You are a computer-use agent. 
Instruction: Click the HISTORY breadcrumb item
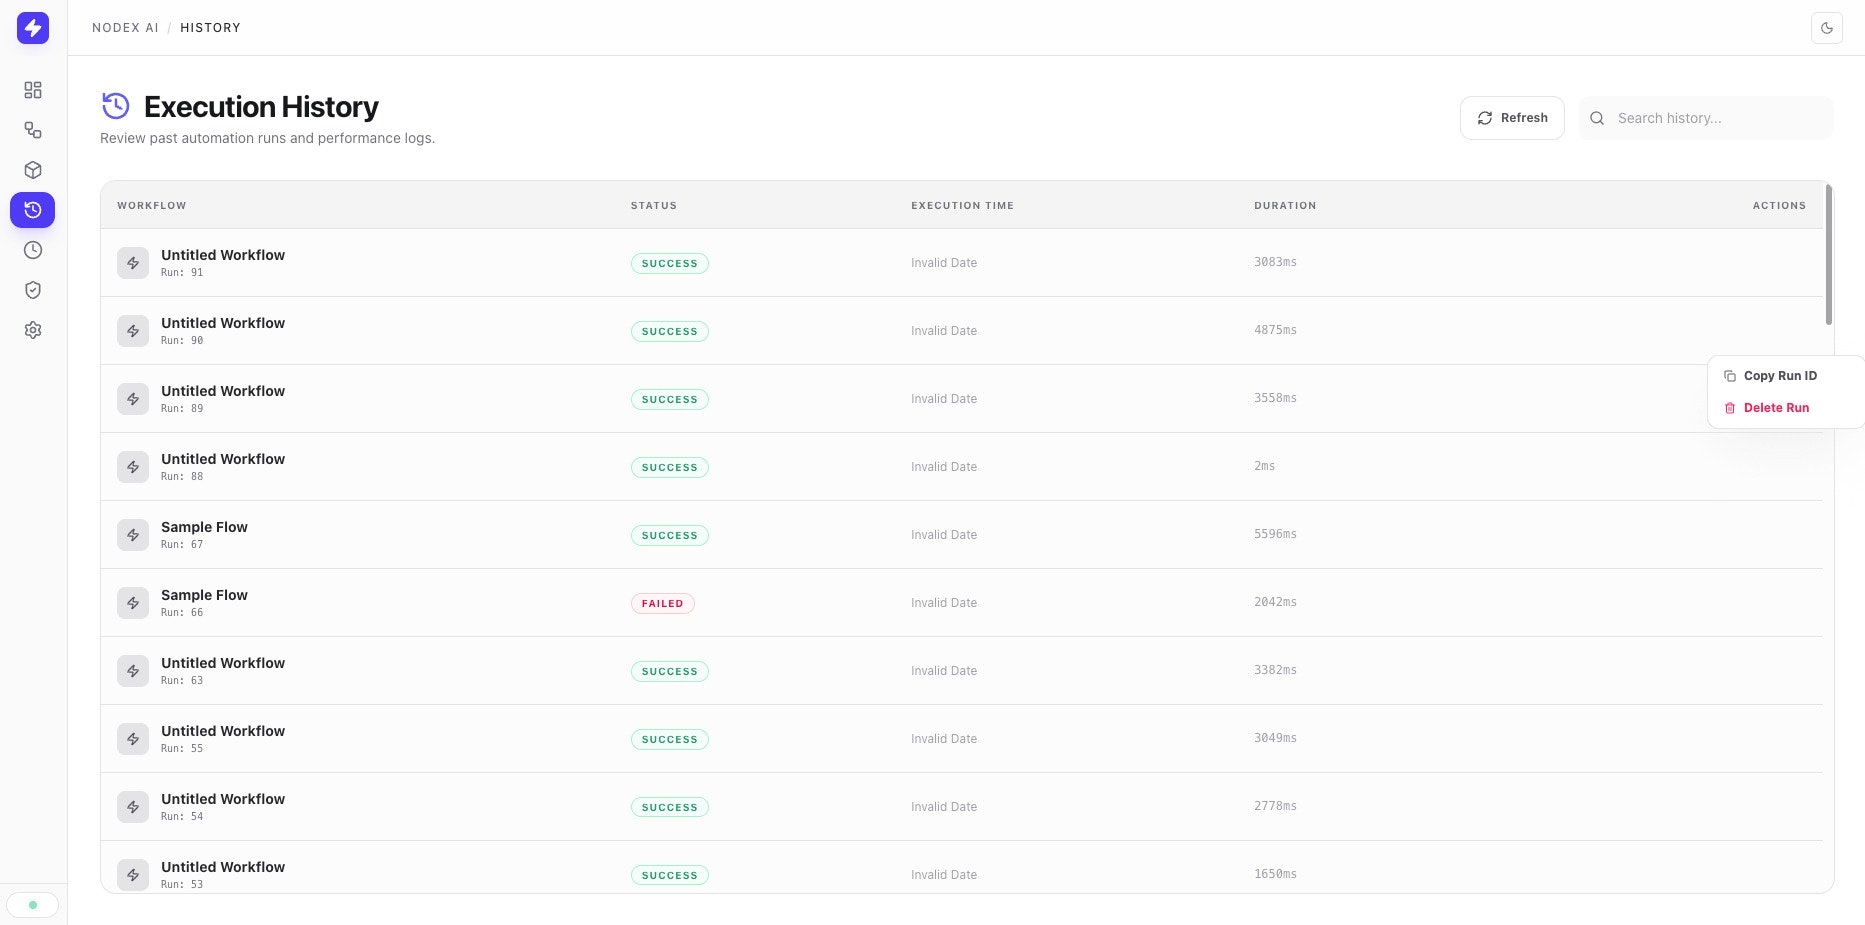click(210, 27)
